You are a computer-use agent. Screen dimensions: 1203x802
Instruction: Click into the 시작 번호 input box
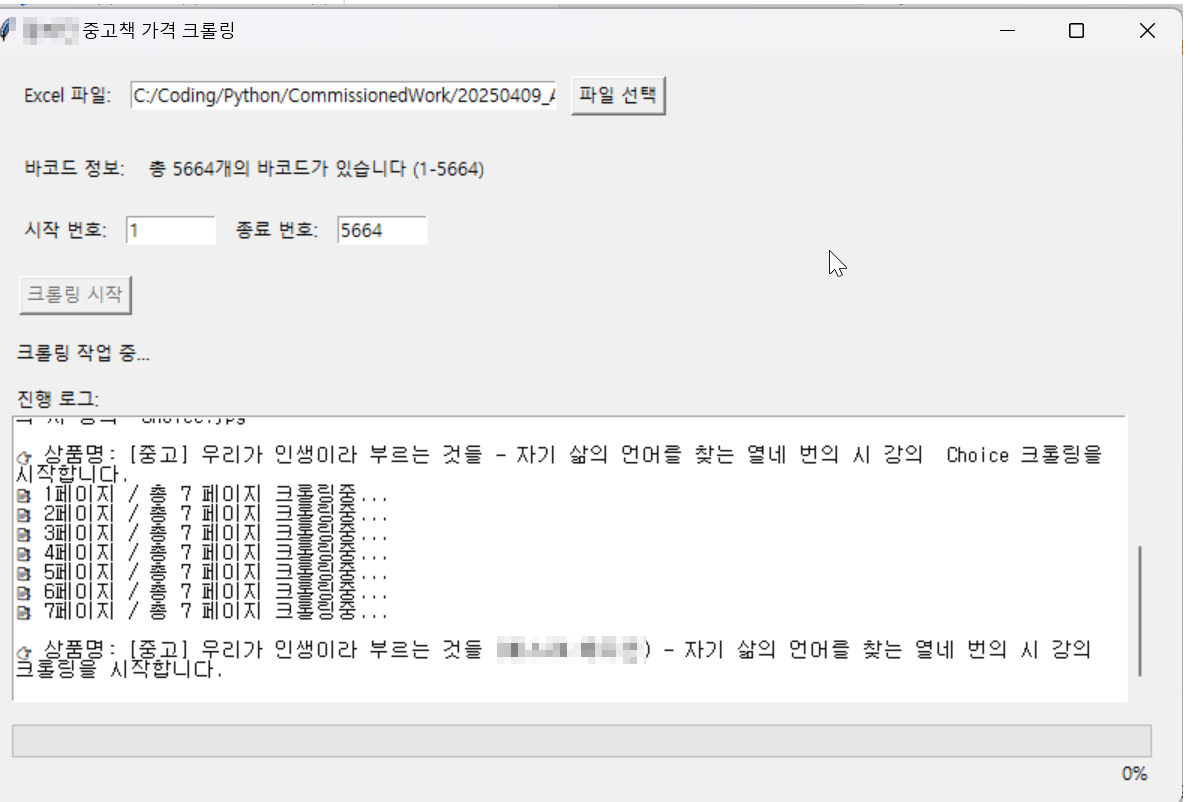point(170,230)
